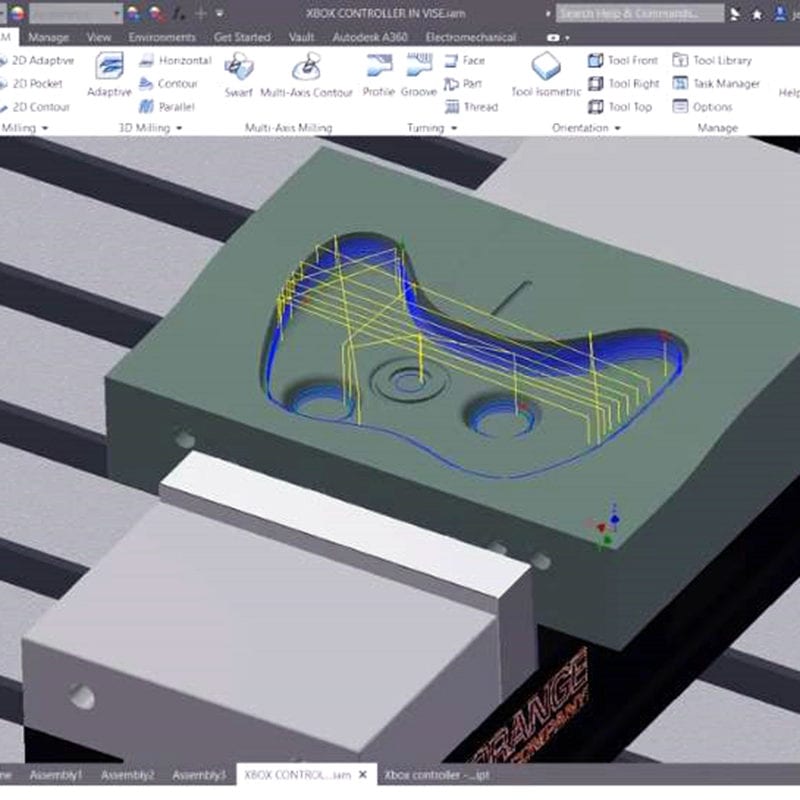Viewport: 800px width, 800px height.
Task: Open the user account sign-in icon
Action: [x=780, y=14]
